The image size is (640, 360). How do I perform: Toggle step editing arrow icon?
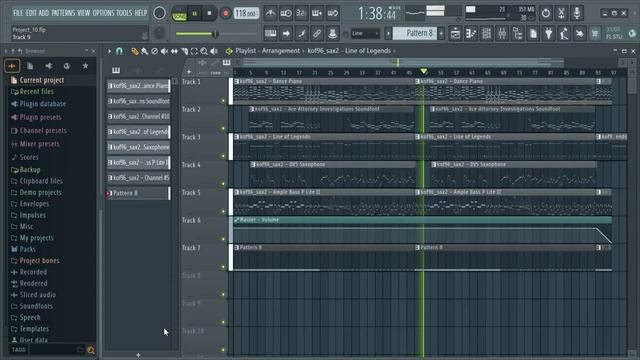286,33
